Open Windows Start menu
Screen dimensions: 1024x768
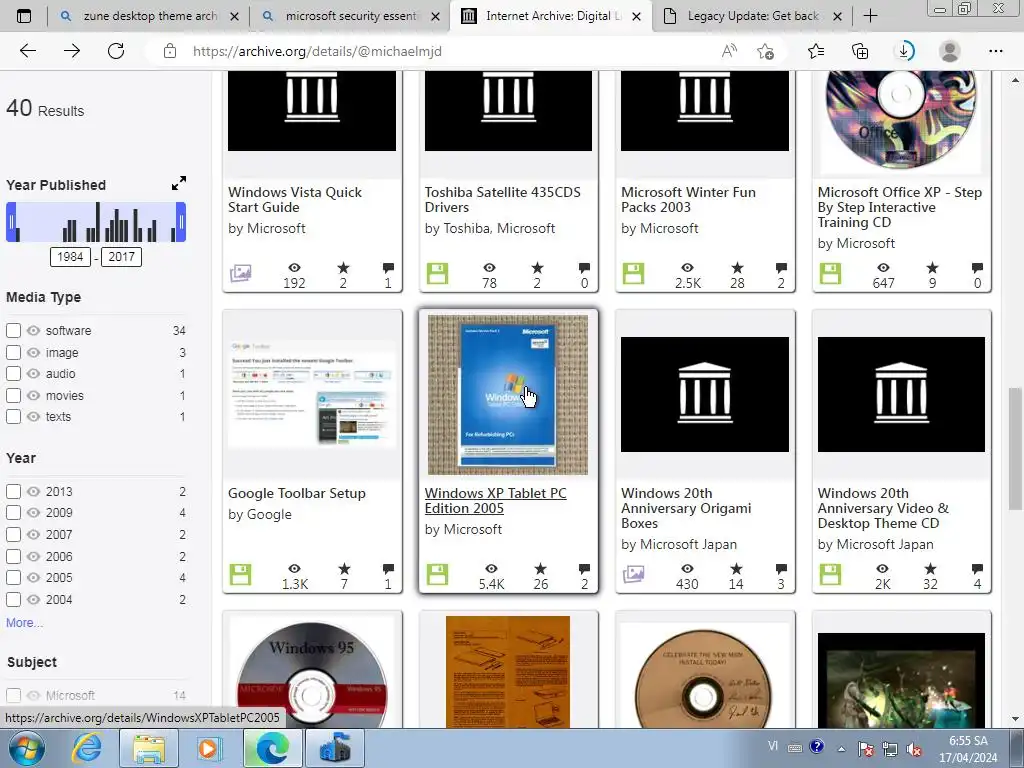(27, 748)
